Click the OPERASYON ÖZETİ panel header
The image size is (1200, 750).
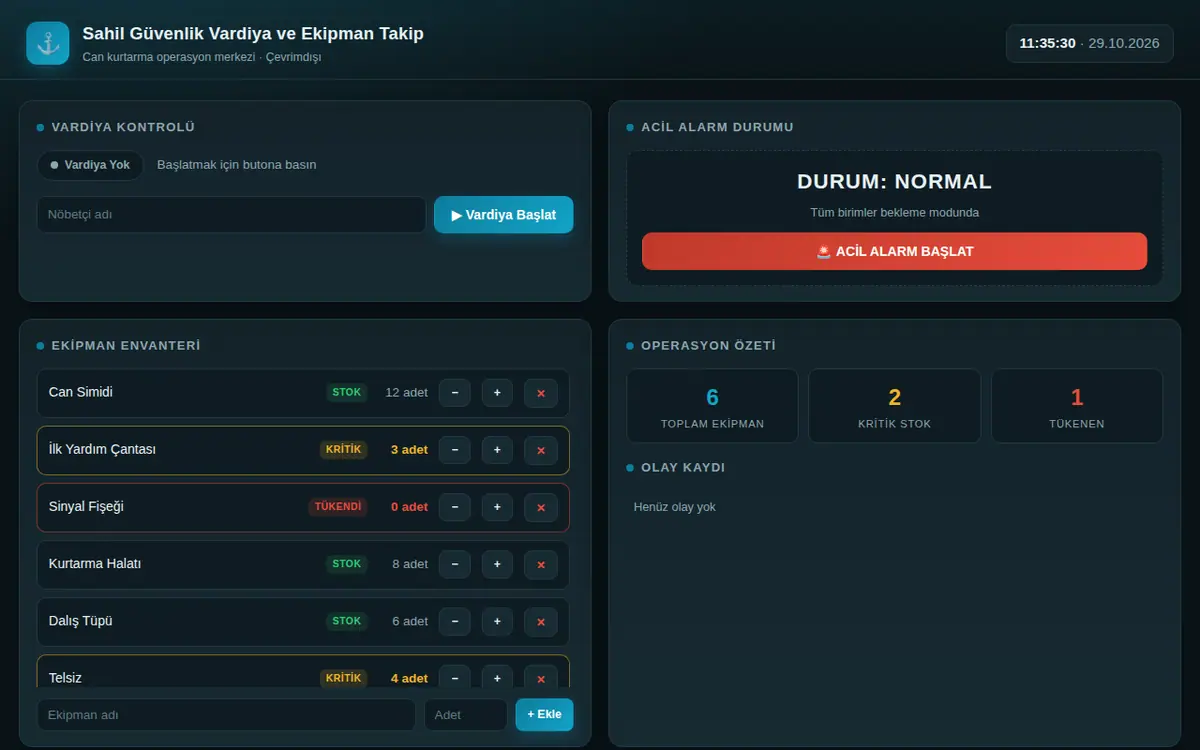[x=709, y=345]
